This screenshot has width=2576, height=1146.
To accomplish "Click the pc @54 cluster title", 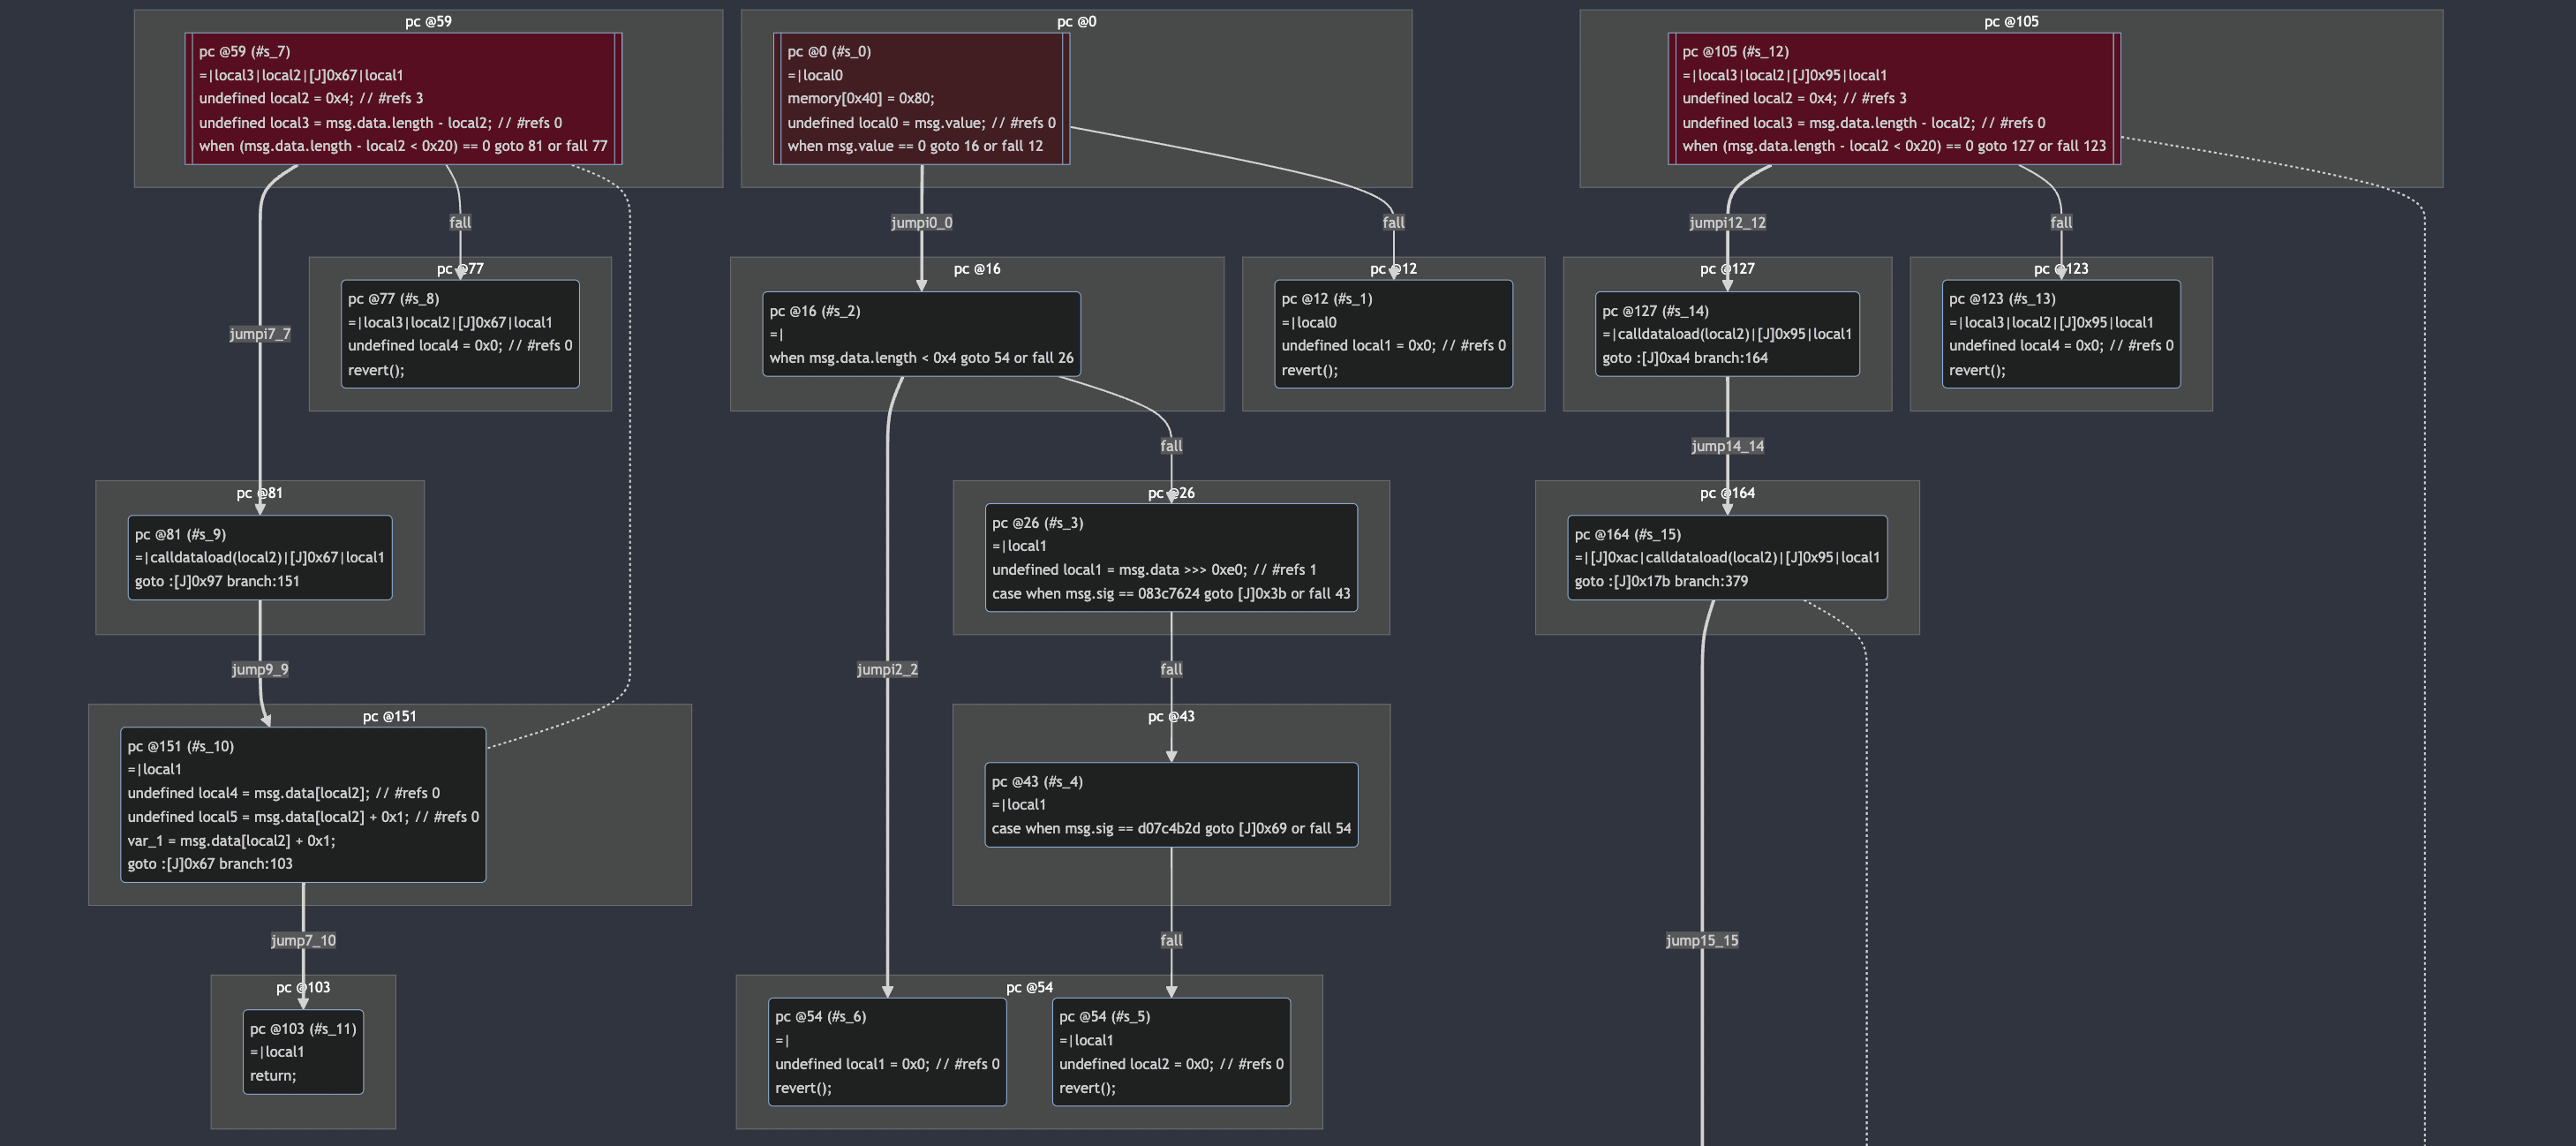I will [1029, 987].
